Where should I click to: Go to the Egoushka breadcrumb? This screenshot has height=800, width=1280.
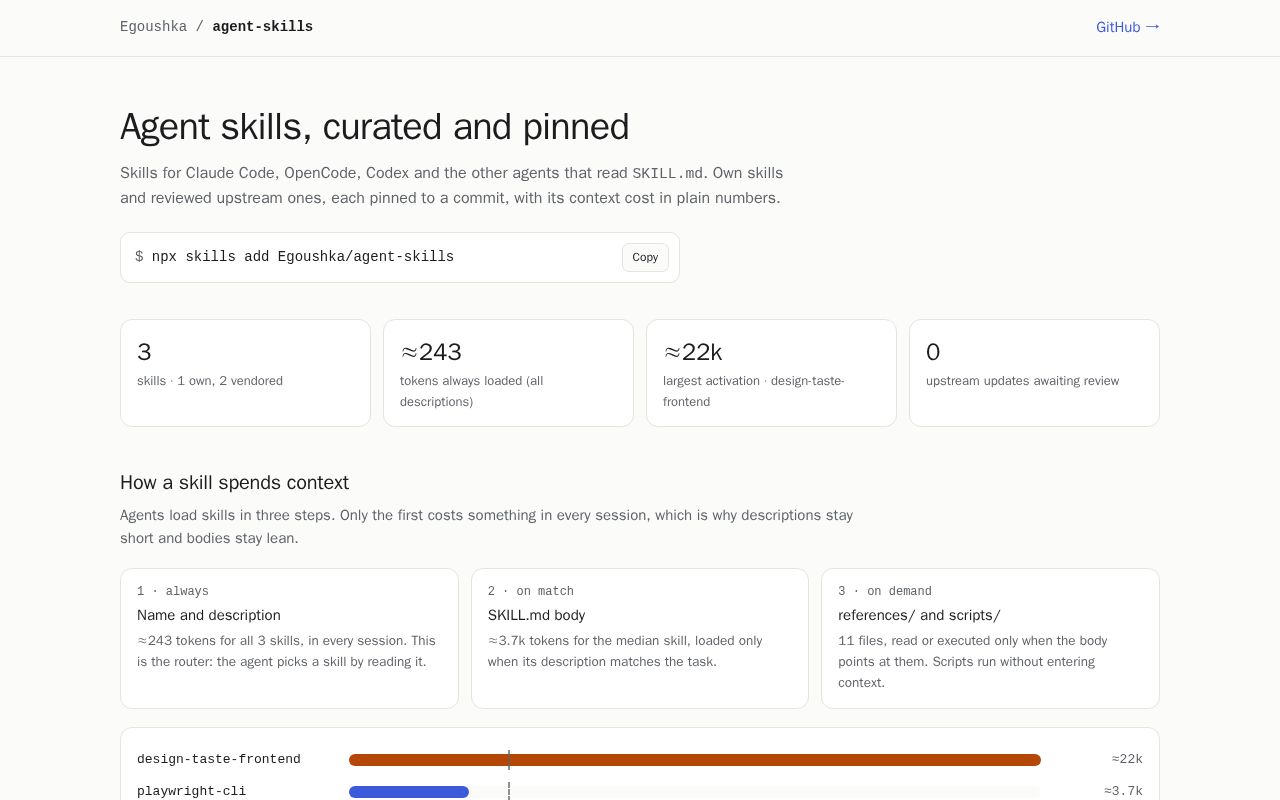coord(153,27)
